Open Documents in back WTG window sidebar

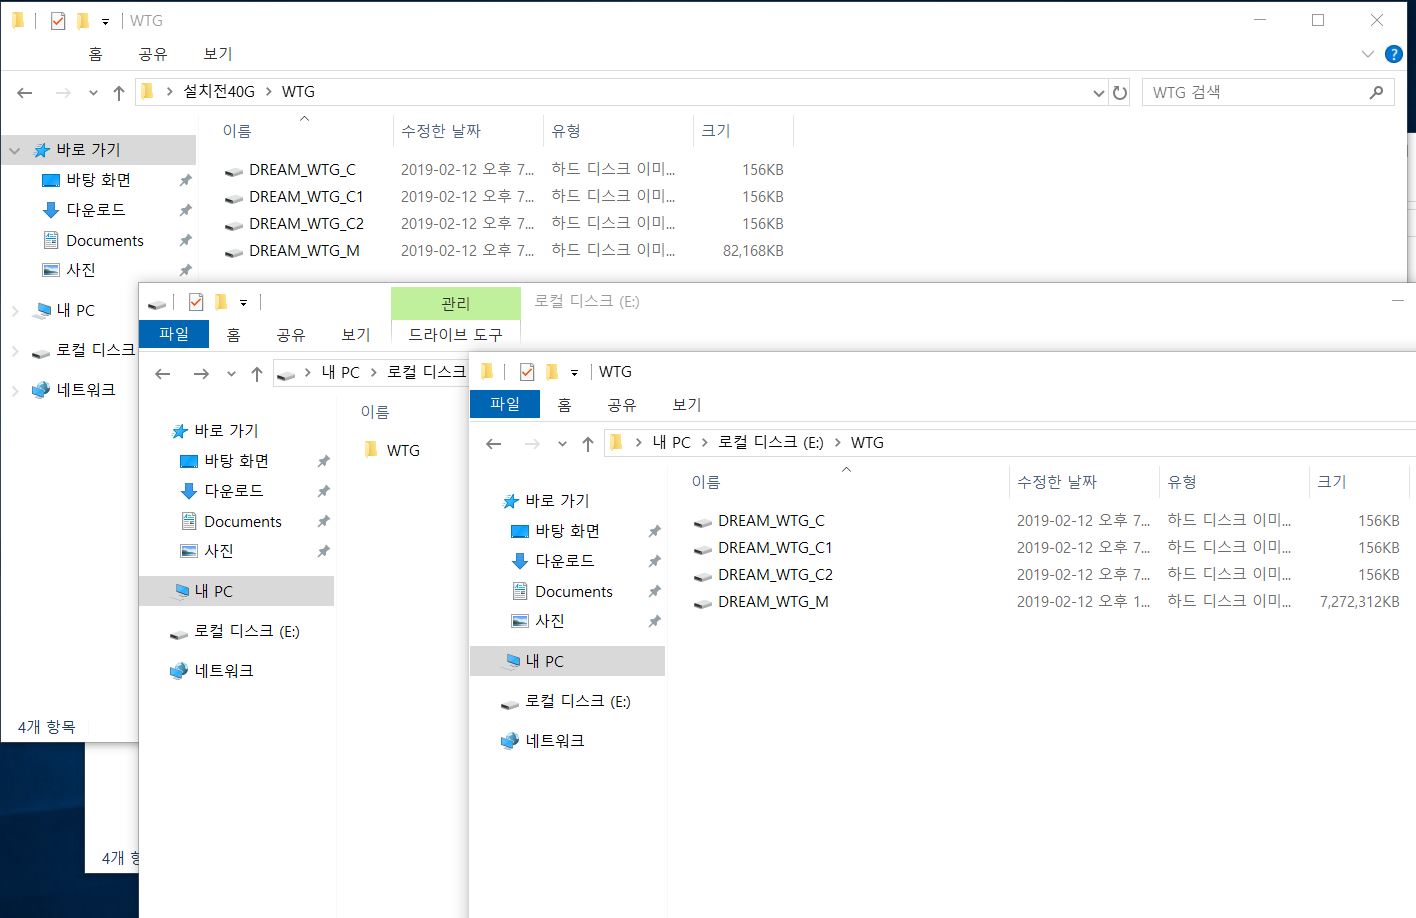pos(105,241)
